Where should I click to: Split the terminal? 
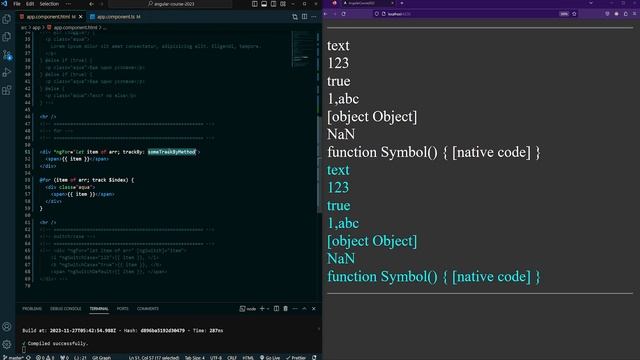[276, 309]
